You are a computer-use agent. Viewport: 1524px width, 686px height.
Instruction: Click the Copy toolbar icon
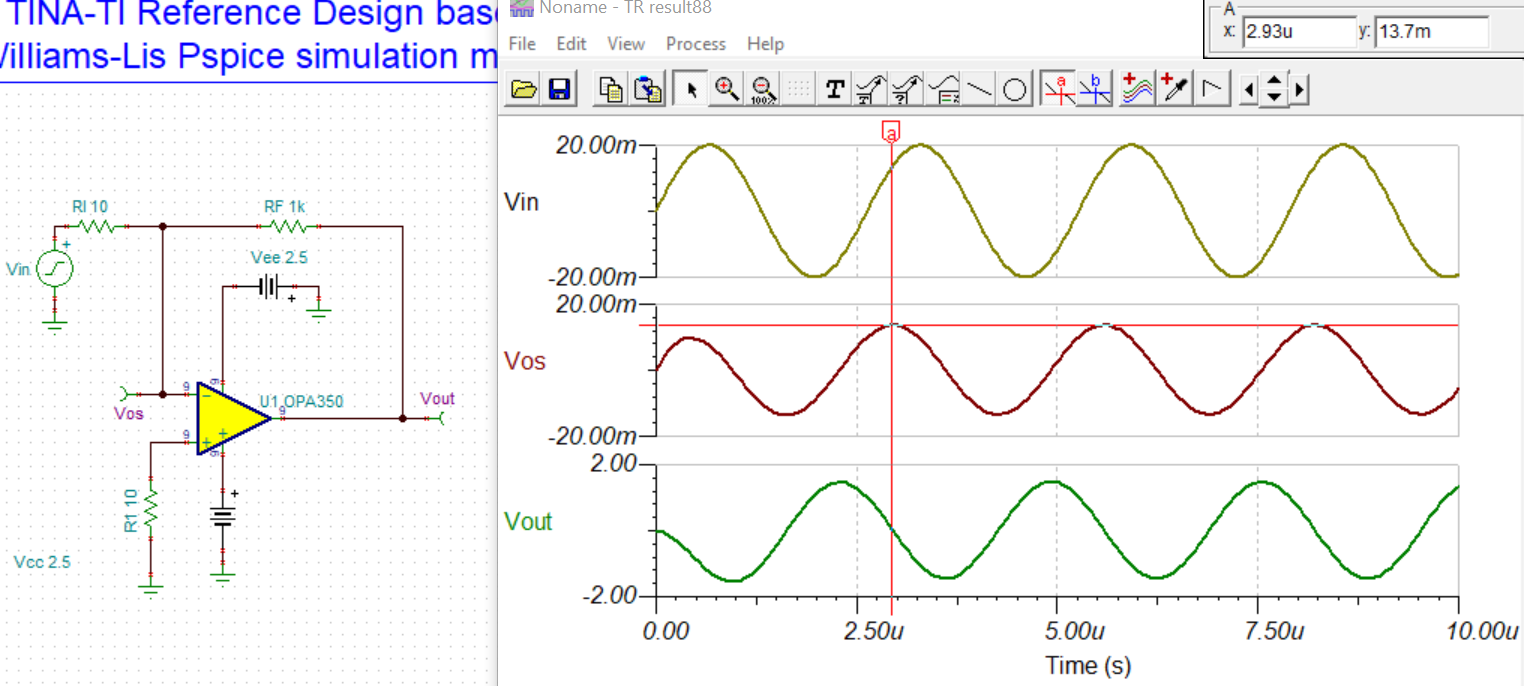click(x=611, y=90)
